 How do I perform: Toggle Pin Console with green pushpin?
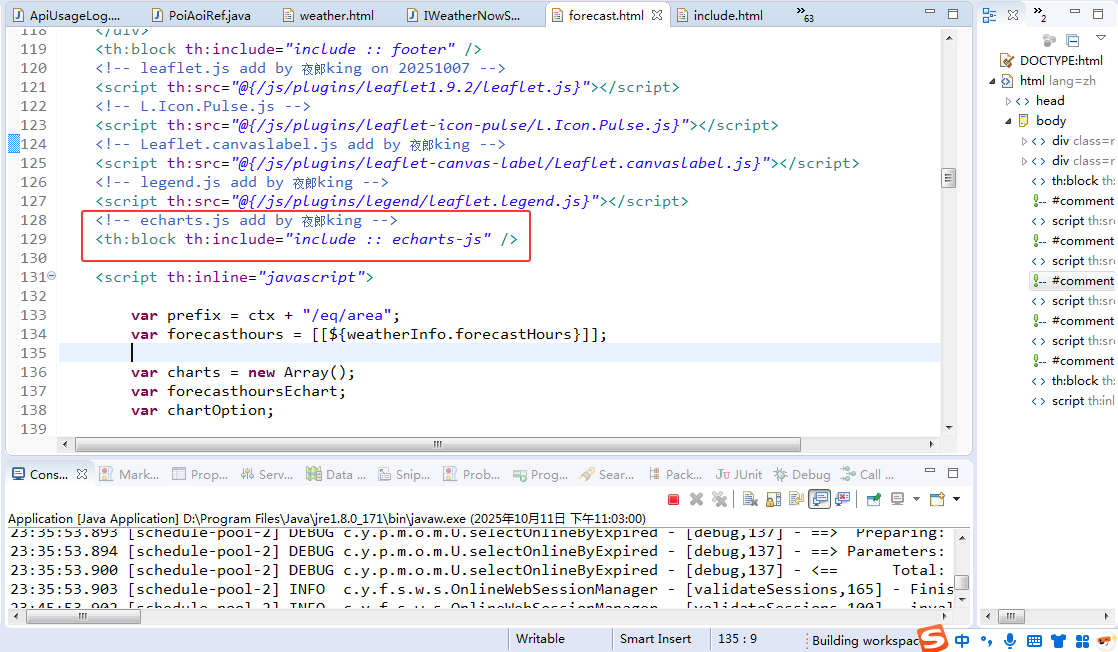(873, 499)
